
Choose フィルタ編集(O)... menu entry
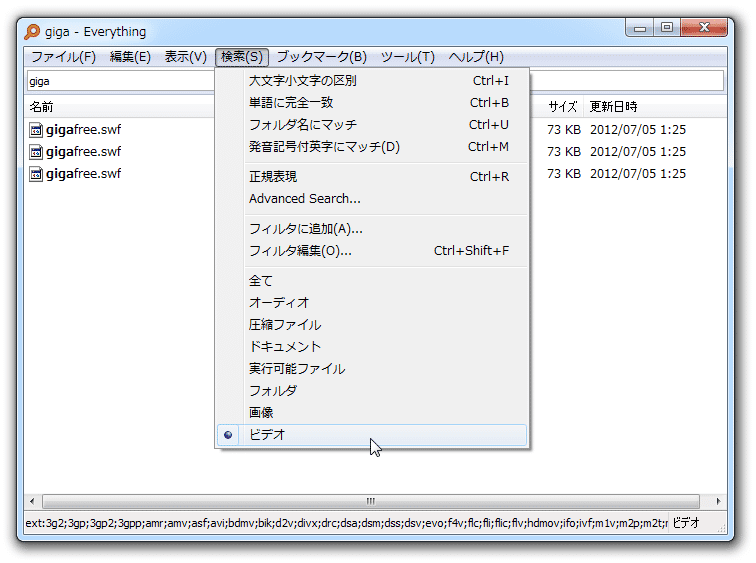[x=300, y=251]
